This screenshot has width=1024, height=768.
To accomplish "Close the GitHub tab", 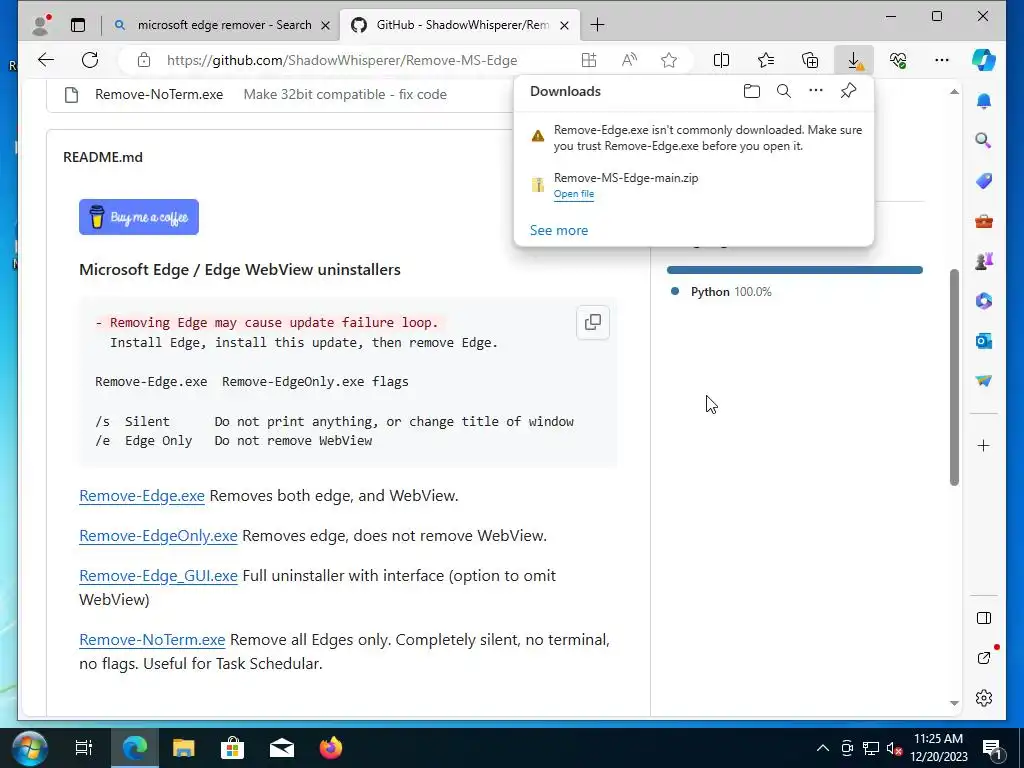I will tap(565, 25).
